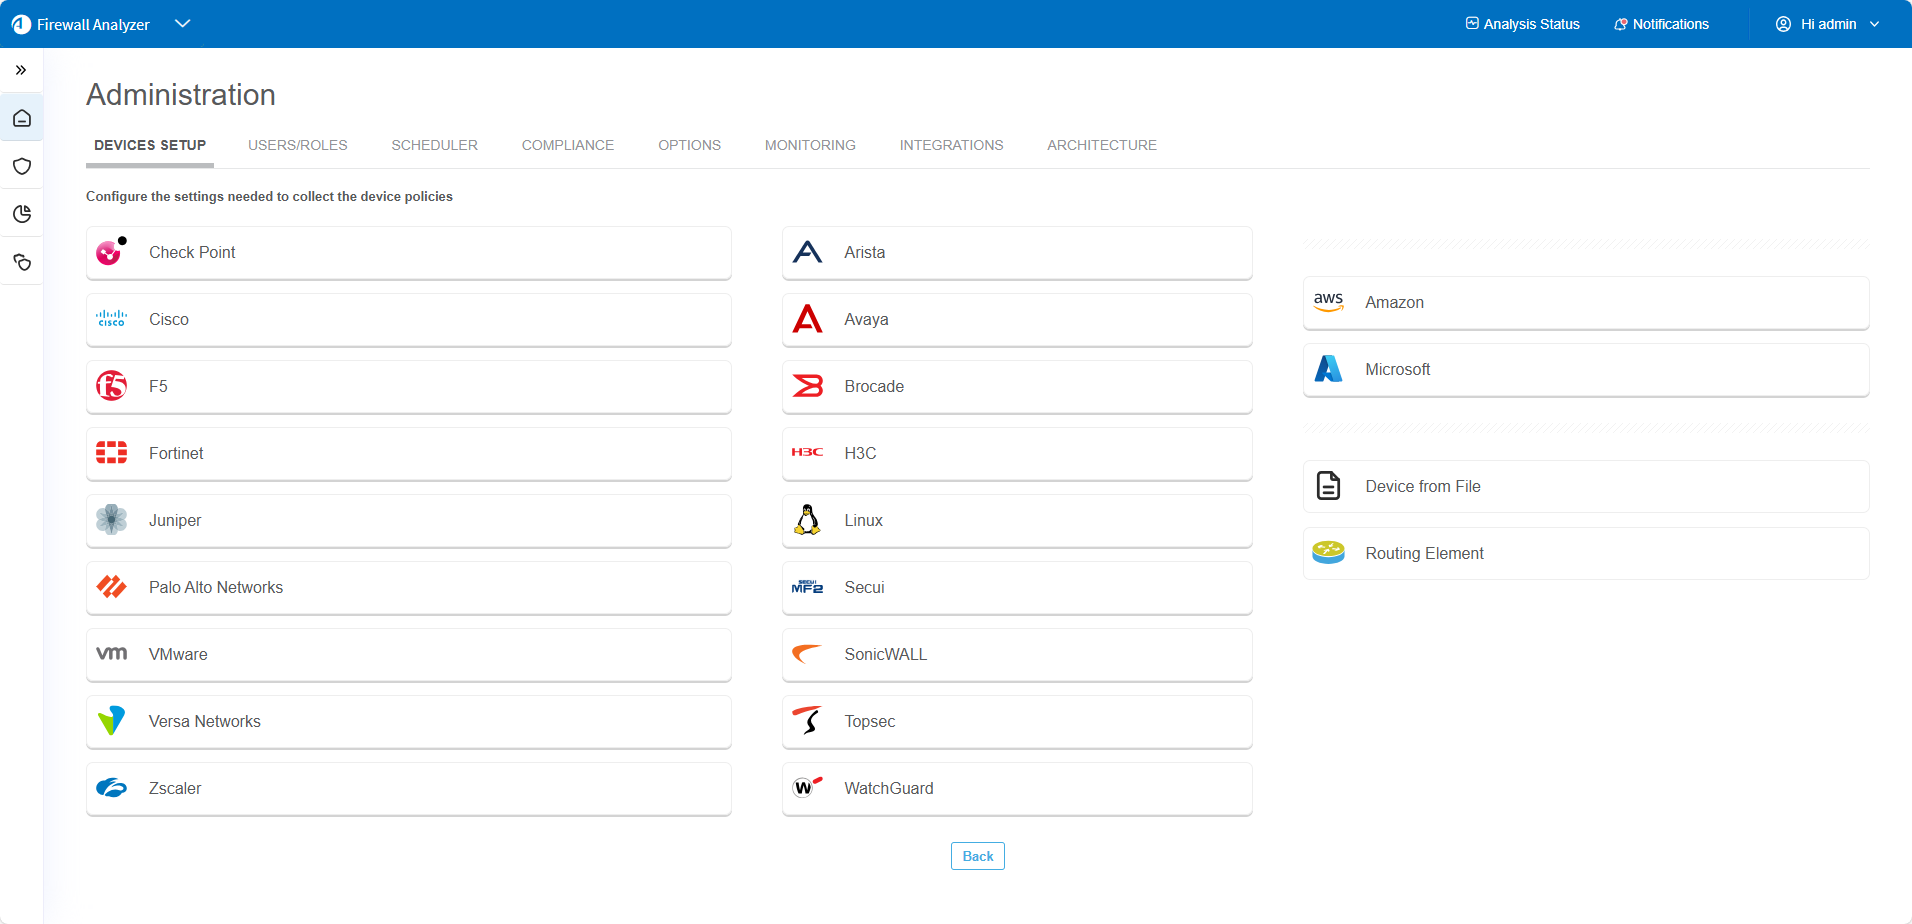Click the pie chart reports sidebar icon

point(22,214)
